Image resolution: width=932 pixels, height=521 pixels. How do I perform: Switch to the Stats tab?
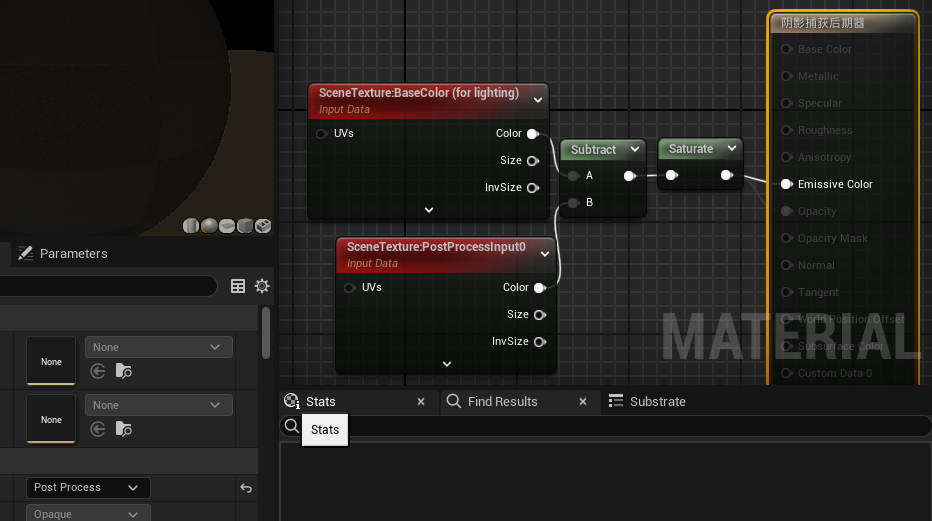coord(357,402)
